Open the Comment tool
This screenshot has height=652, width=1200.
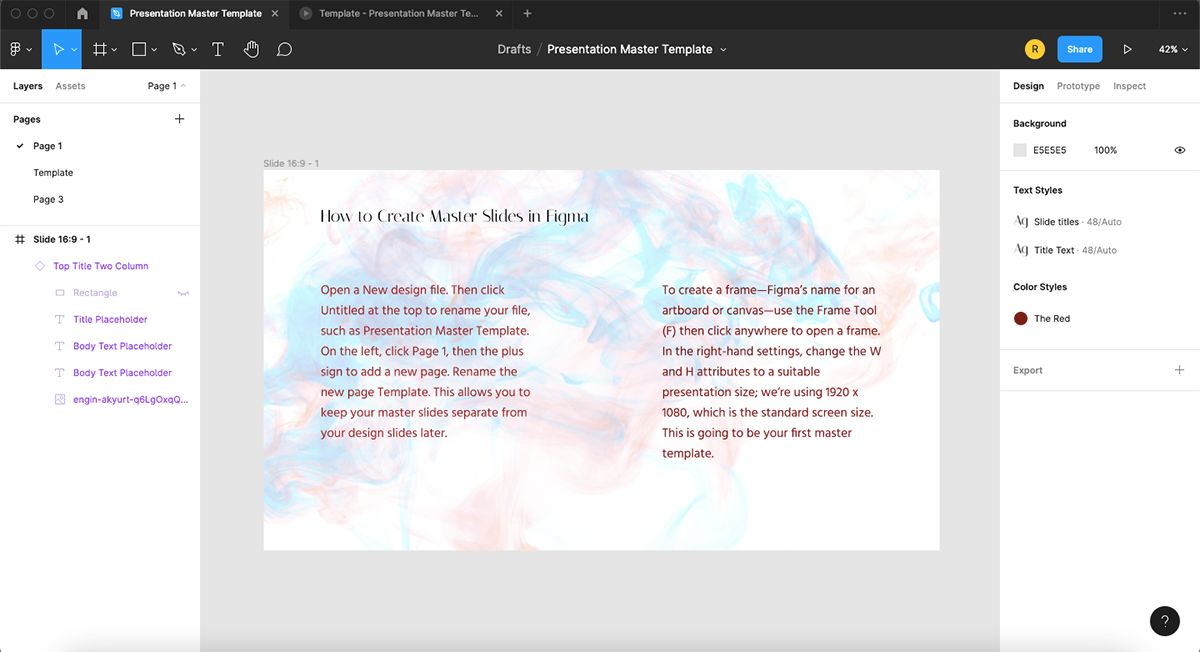(285, 48)
